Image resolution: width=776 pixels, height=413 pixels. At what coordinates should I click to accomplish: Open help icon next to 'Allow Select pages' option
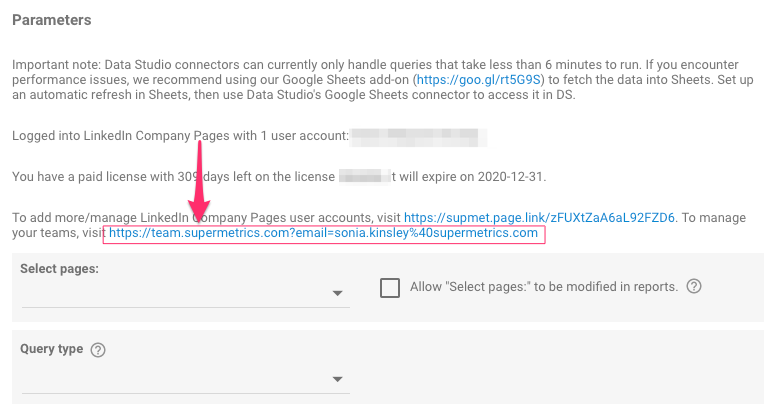coord(694,286)
